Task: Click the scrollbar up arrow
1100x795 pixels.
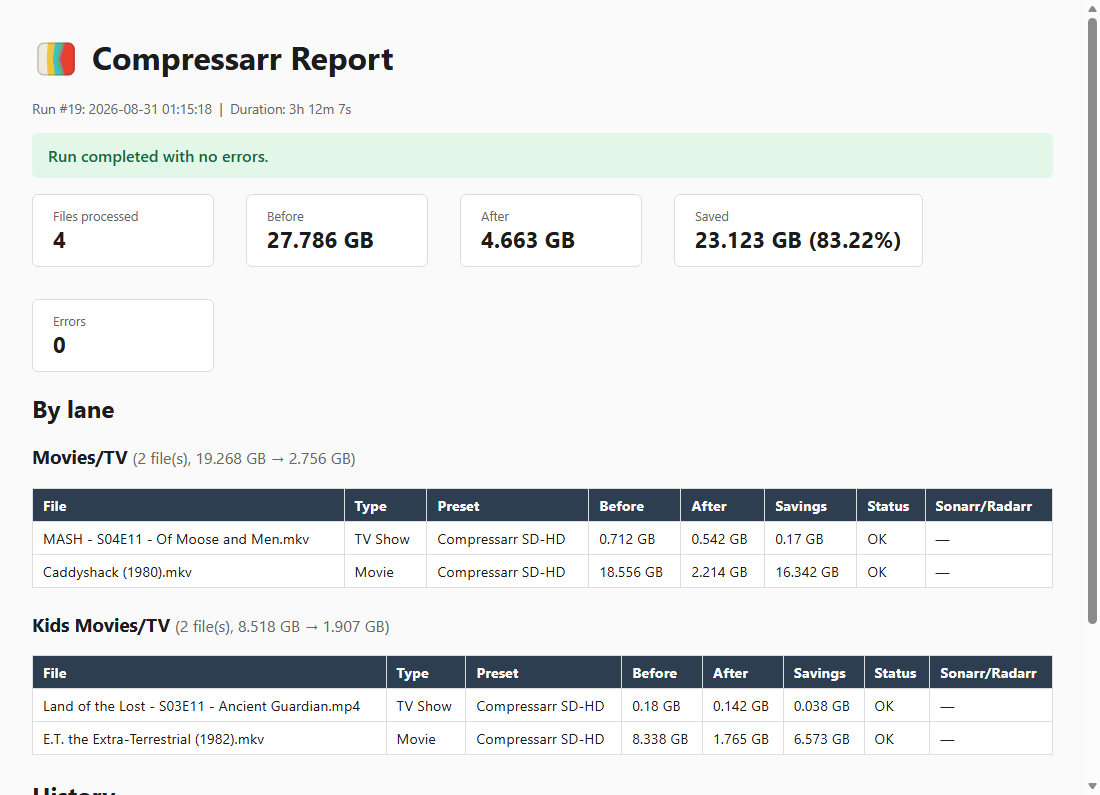Action: pyautogui.click(x=1092, y=7)
